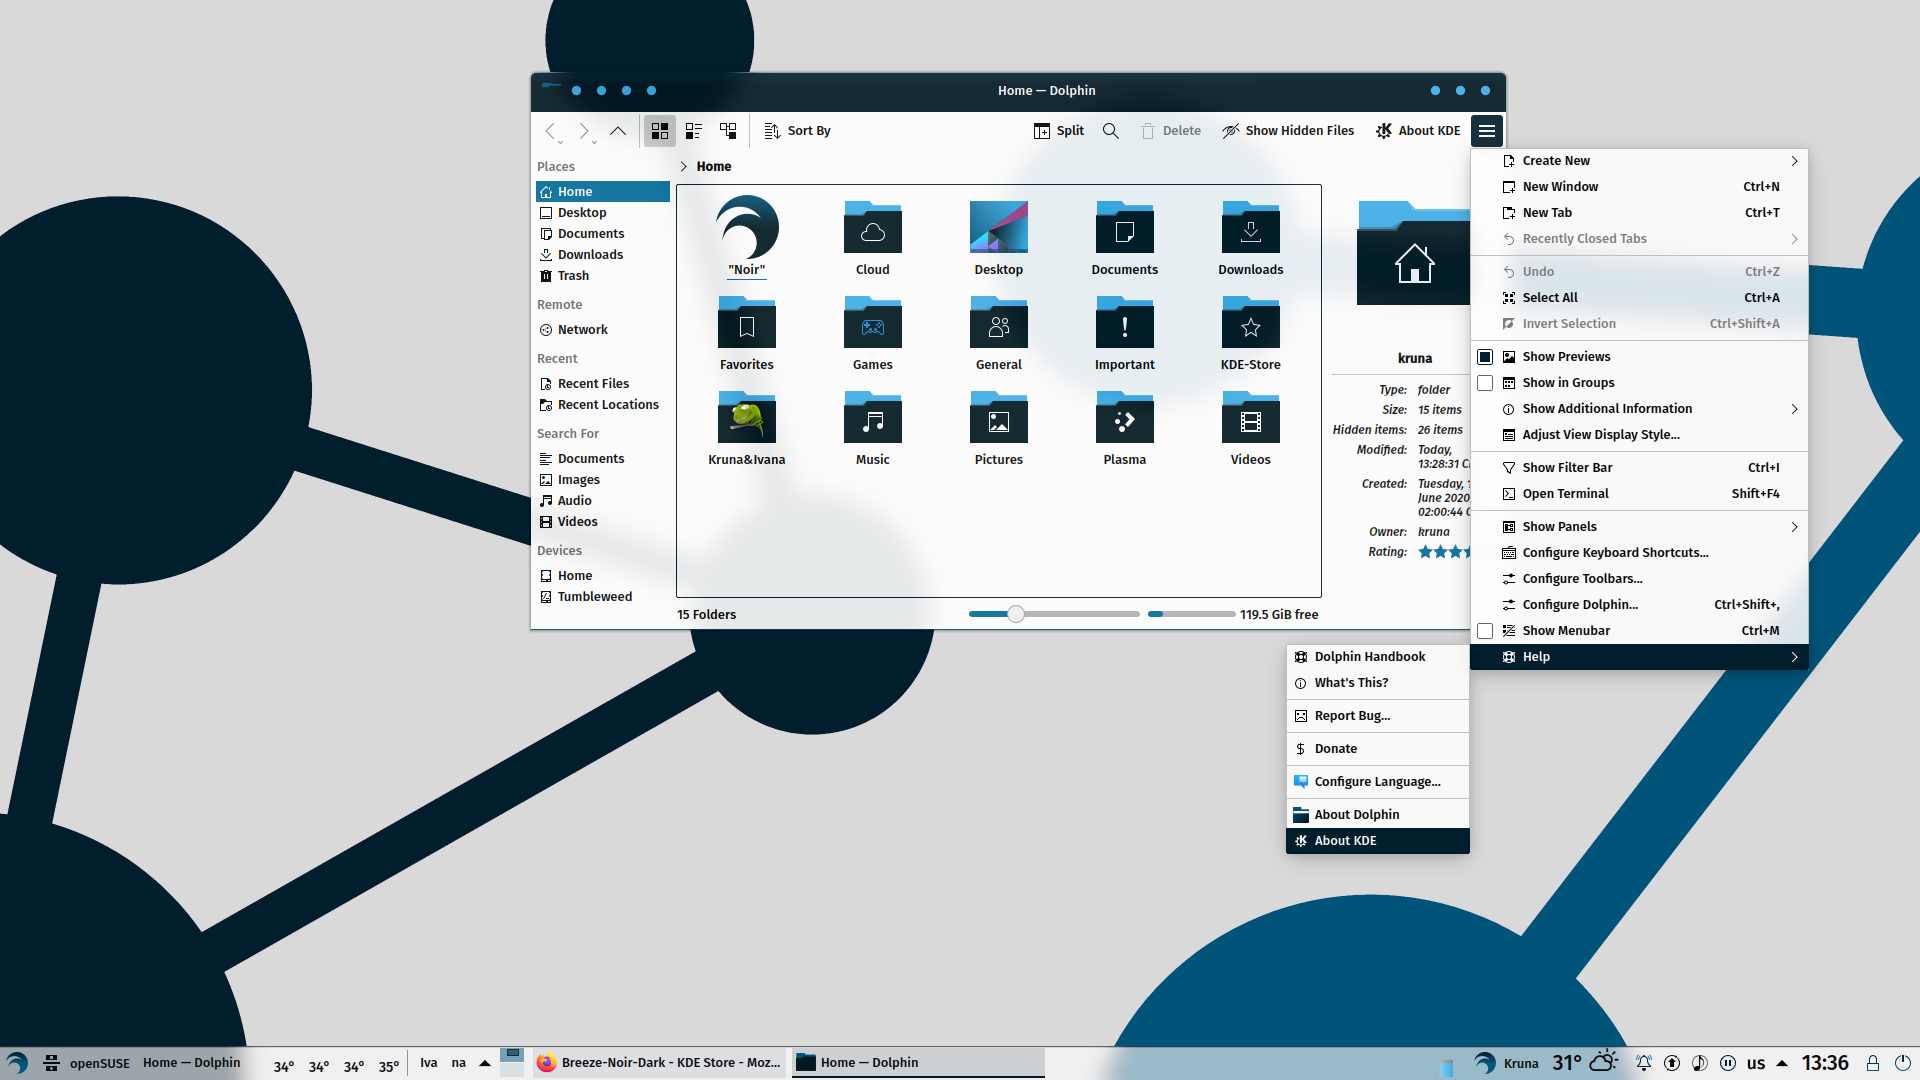Toggle Split view in the toolbar
Viewport: 1920px width, 1080px height.
pos(1059,131)
